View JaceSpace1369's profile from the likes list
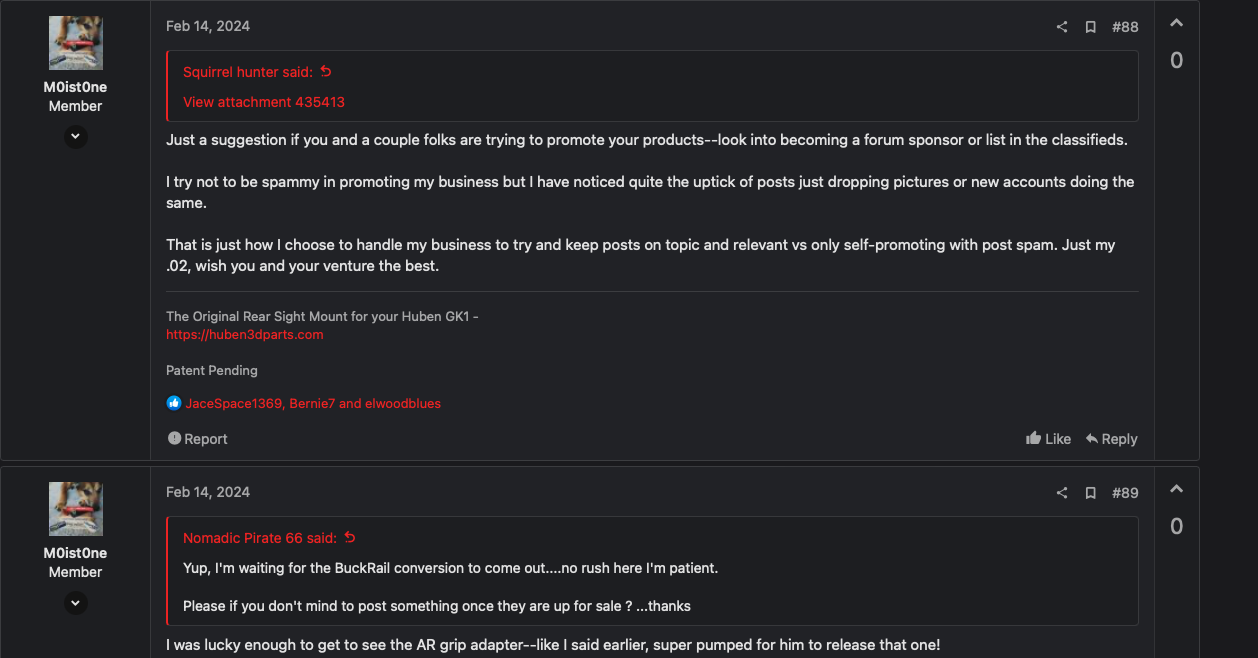 coord(234,404)
